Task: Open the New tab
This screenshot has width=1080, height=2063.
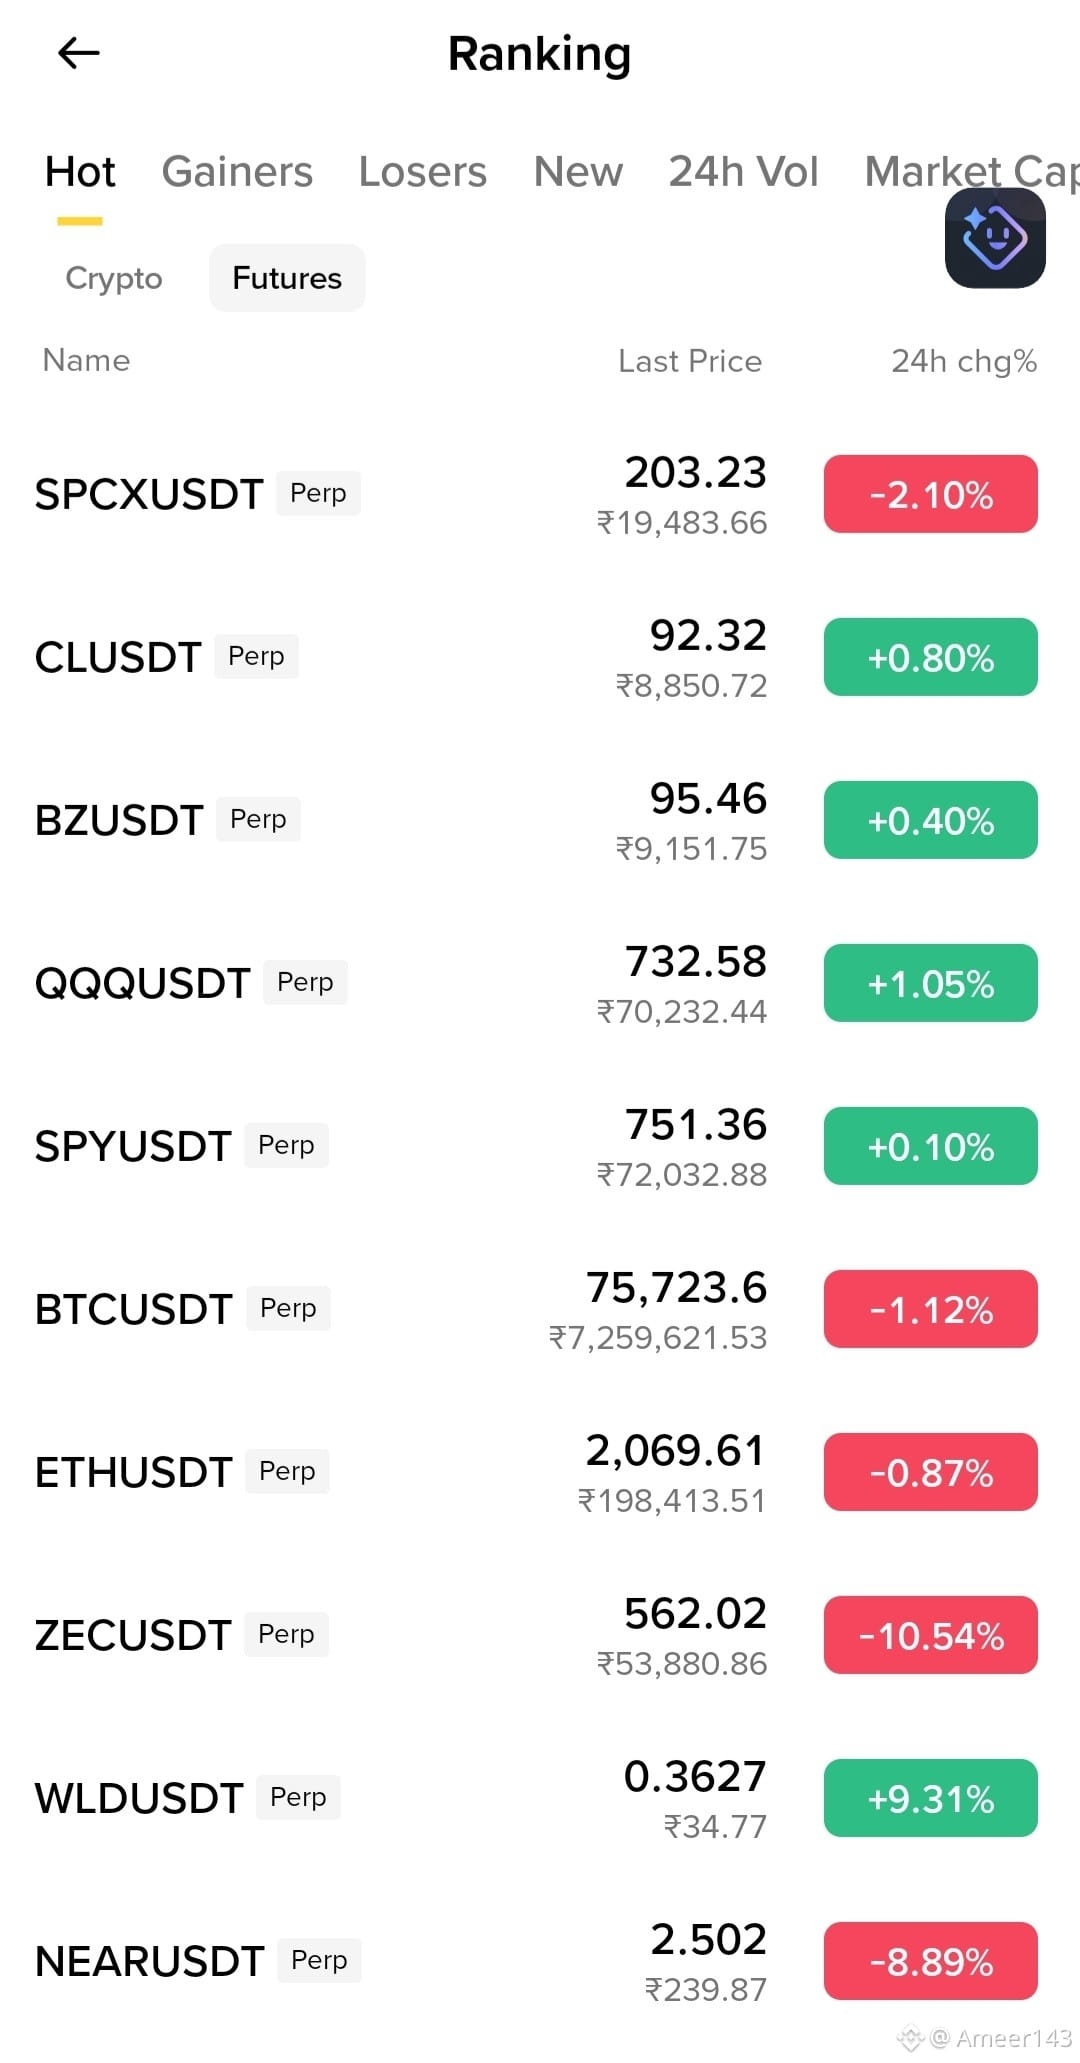Action: (x=578, y=172)
